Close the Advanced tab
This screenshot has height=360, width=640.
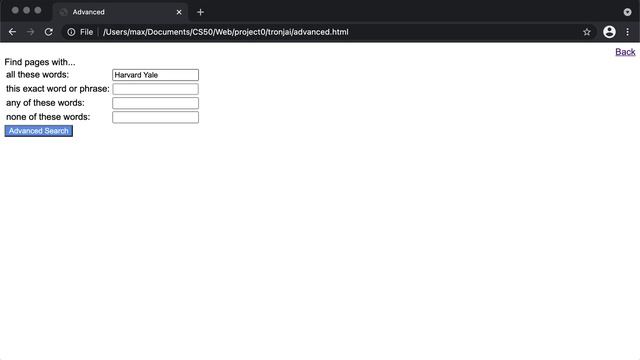coord(179,12)
